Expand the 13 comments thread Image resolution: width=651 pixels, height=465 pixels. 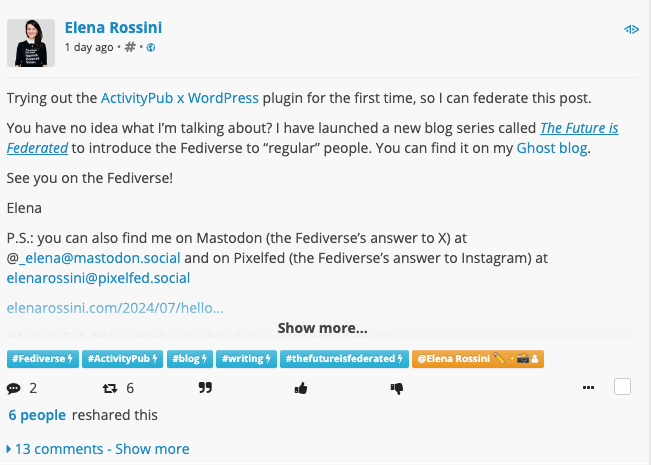point(97,449)
